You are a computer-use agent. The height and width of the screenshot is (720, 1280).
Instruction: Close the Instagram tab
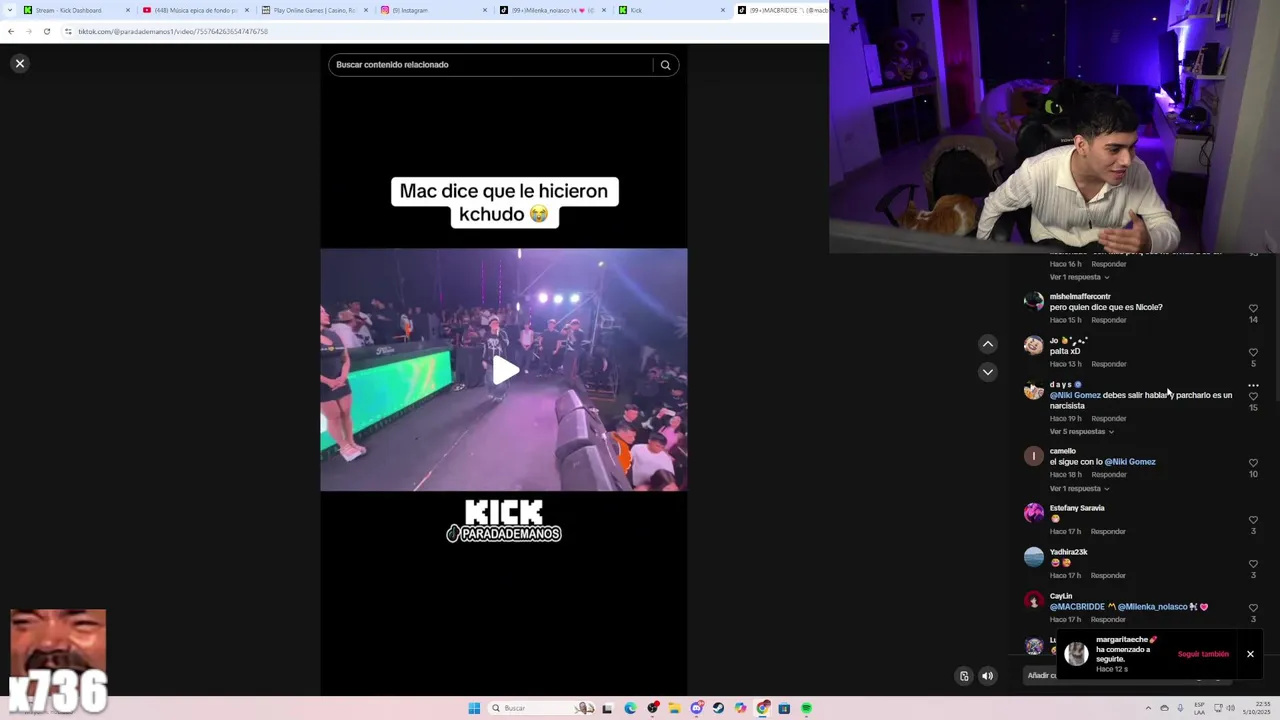click(x=485, y=10)
